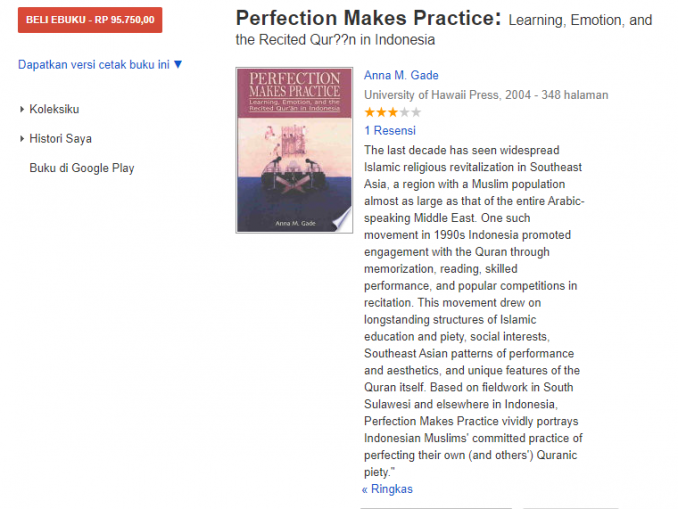Click the book description paragraph text
This screenshot has height=509, width=678.
tap(474, 311)
